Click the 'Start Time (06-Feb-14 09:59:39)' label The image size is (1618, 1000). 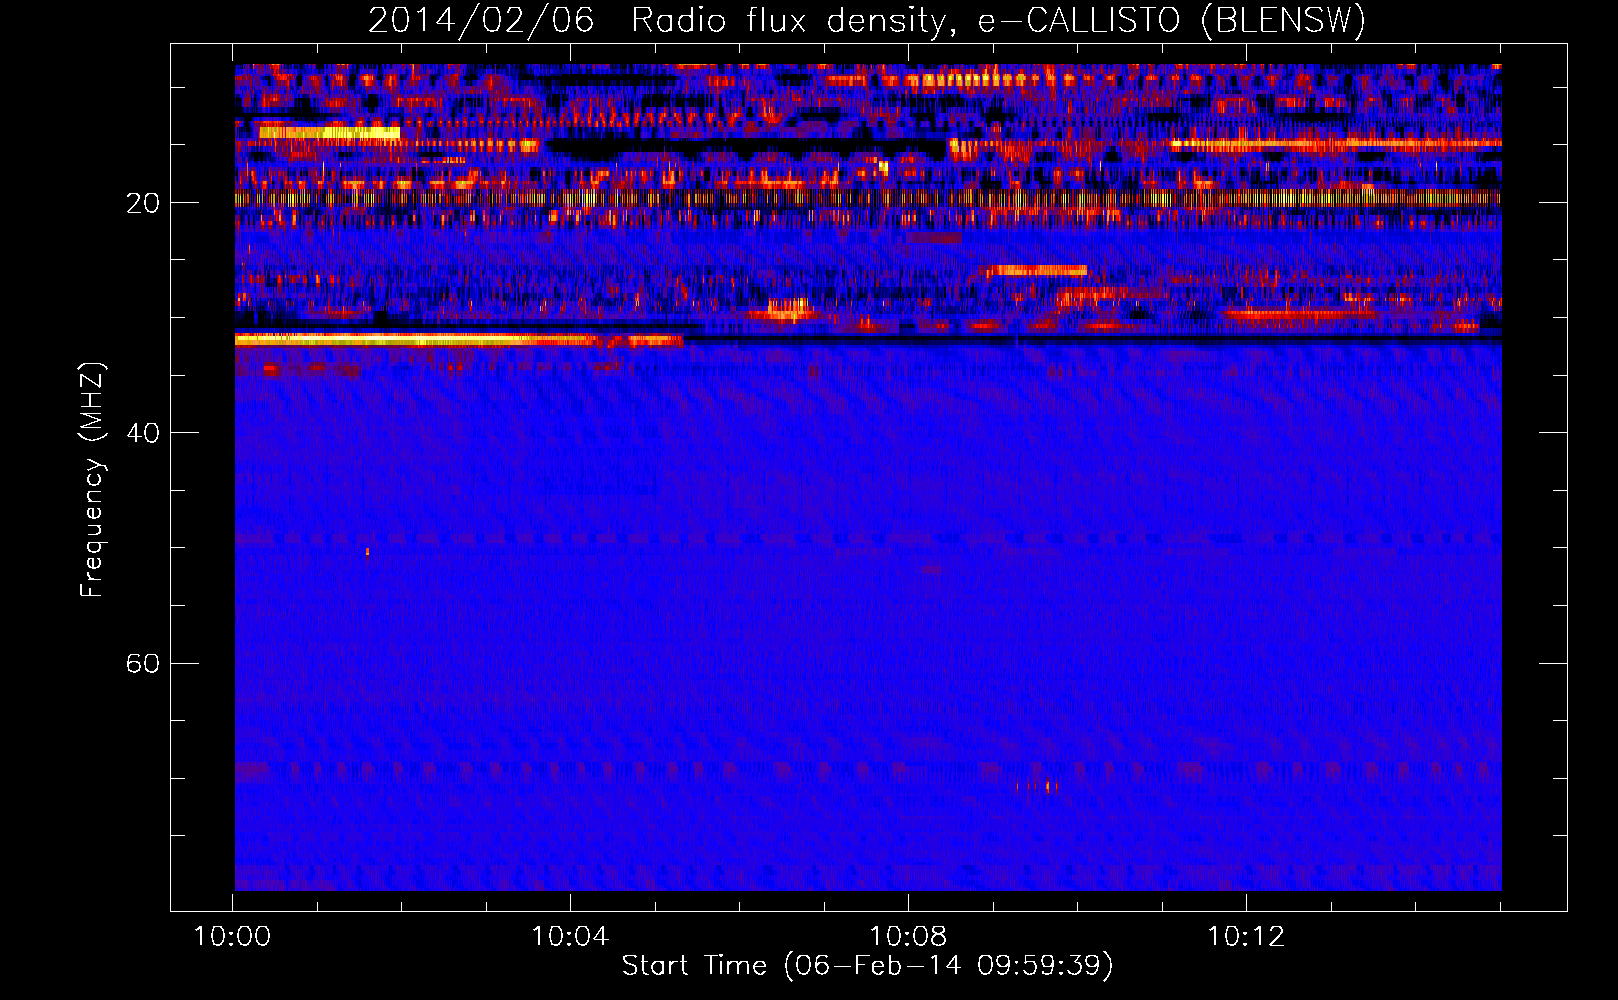867,965
